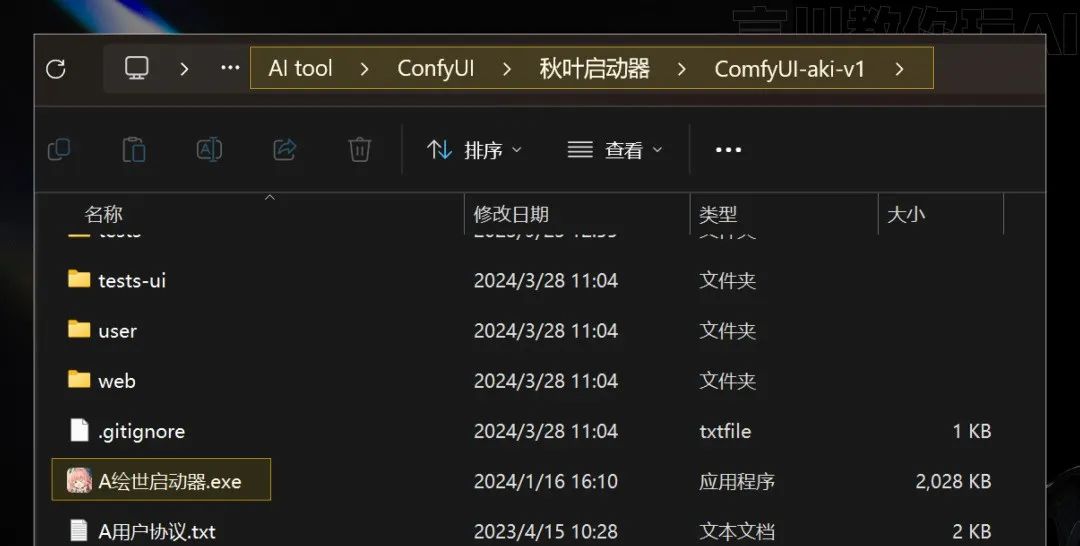Navigate to AI tool folder breadcrumb
The height and width of the screenshot is (546, 1080).
tap(300, 68)
